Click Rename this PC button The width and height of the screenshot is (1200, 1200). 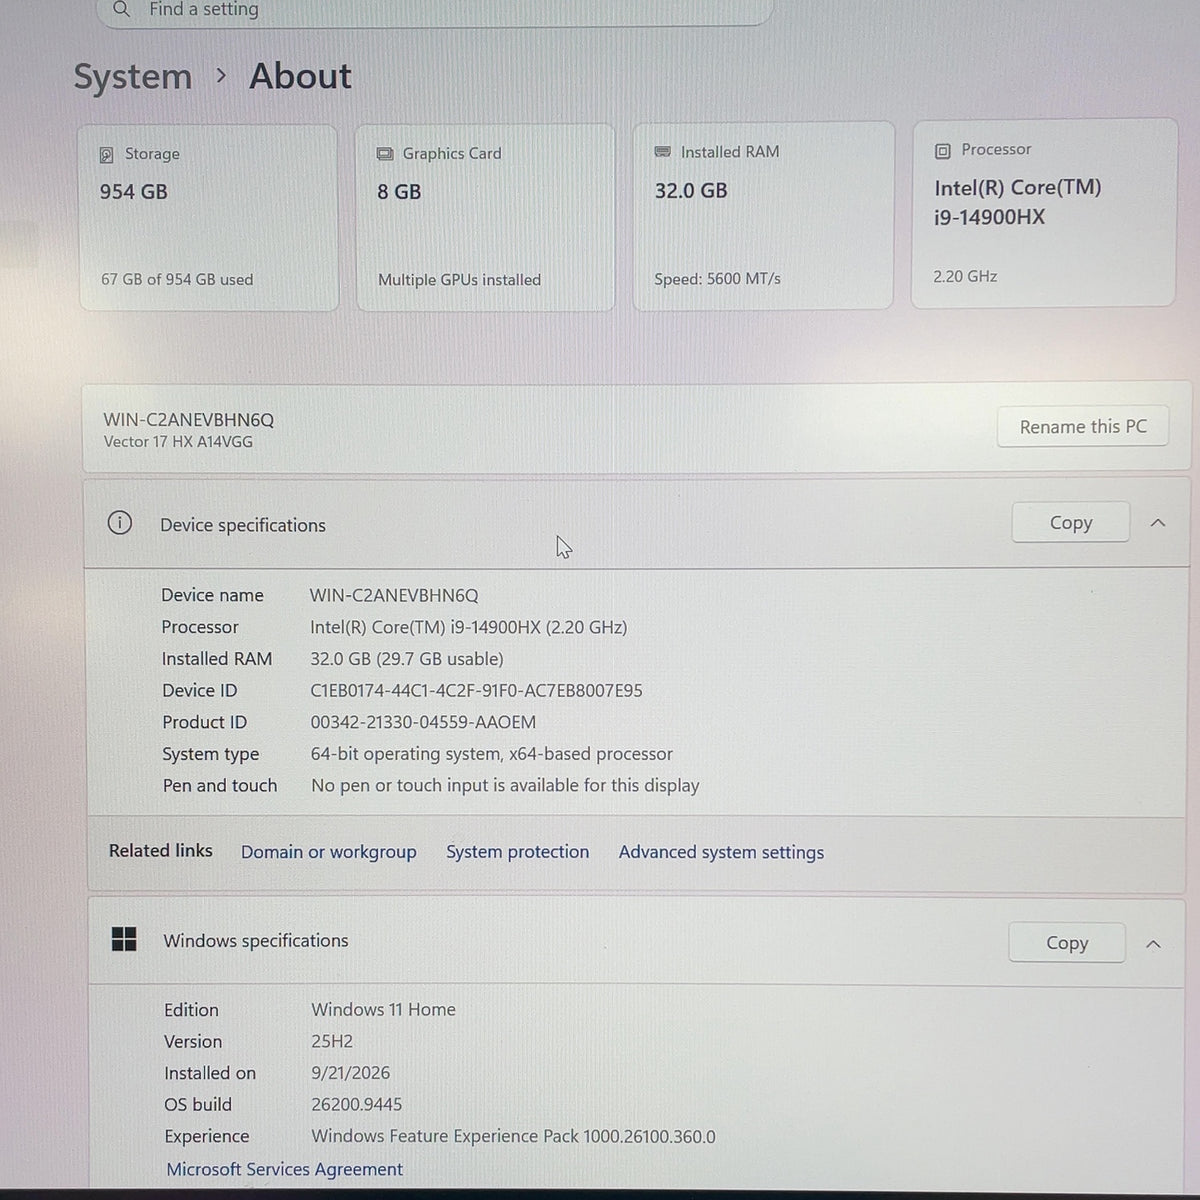(x=1083, y=427)
